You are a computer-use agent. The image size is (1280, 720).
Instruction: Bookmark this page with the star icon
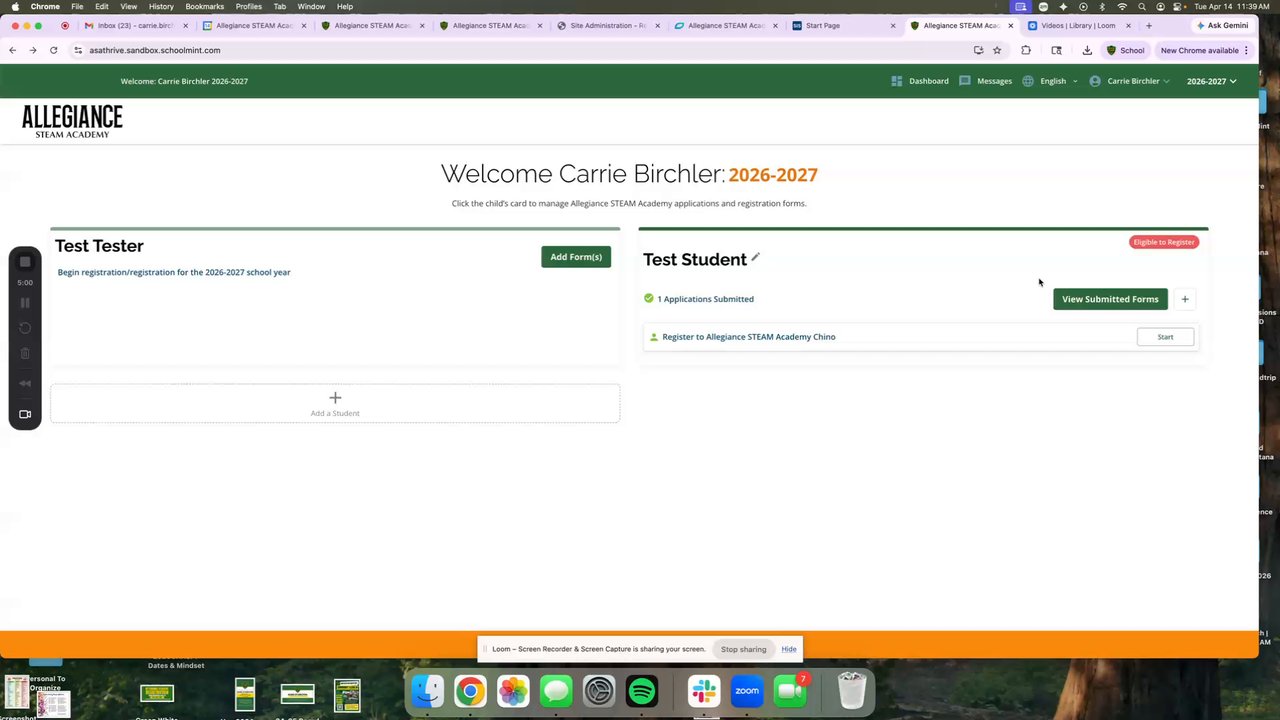coord(997,50)
